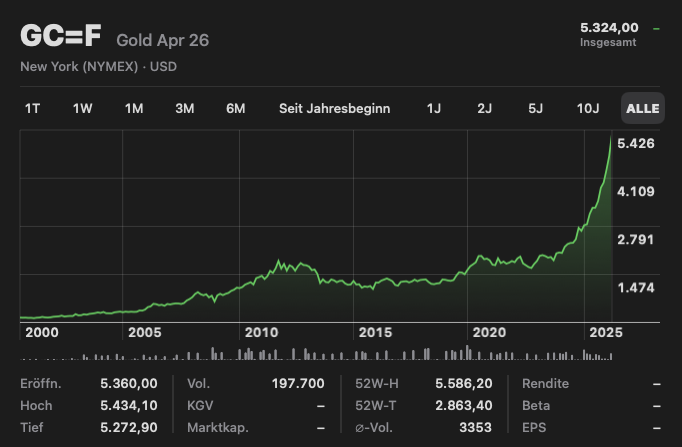The height and width of the screenshot is (447, 682).
Task: Click the Hoch value 5.434,10
Action: point(129,406)
